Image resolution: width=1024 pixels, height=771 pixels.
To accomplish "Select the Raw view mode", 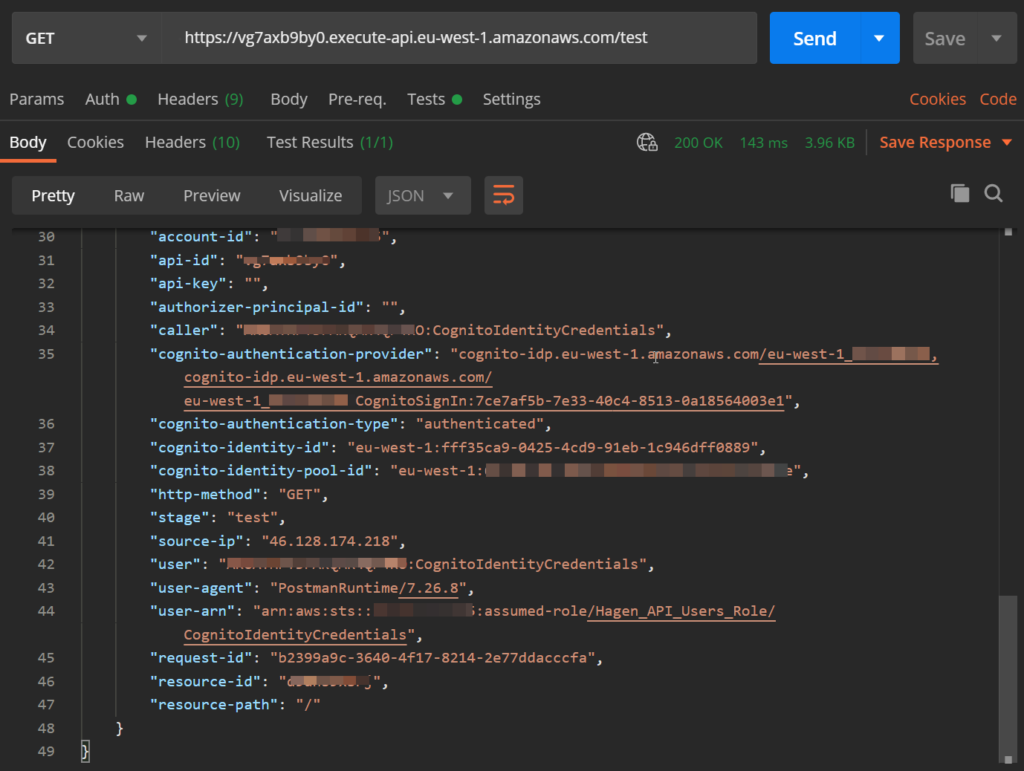I will click(129, 196).
